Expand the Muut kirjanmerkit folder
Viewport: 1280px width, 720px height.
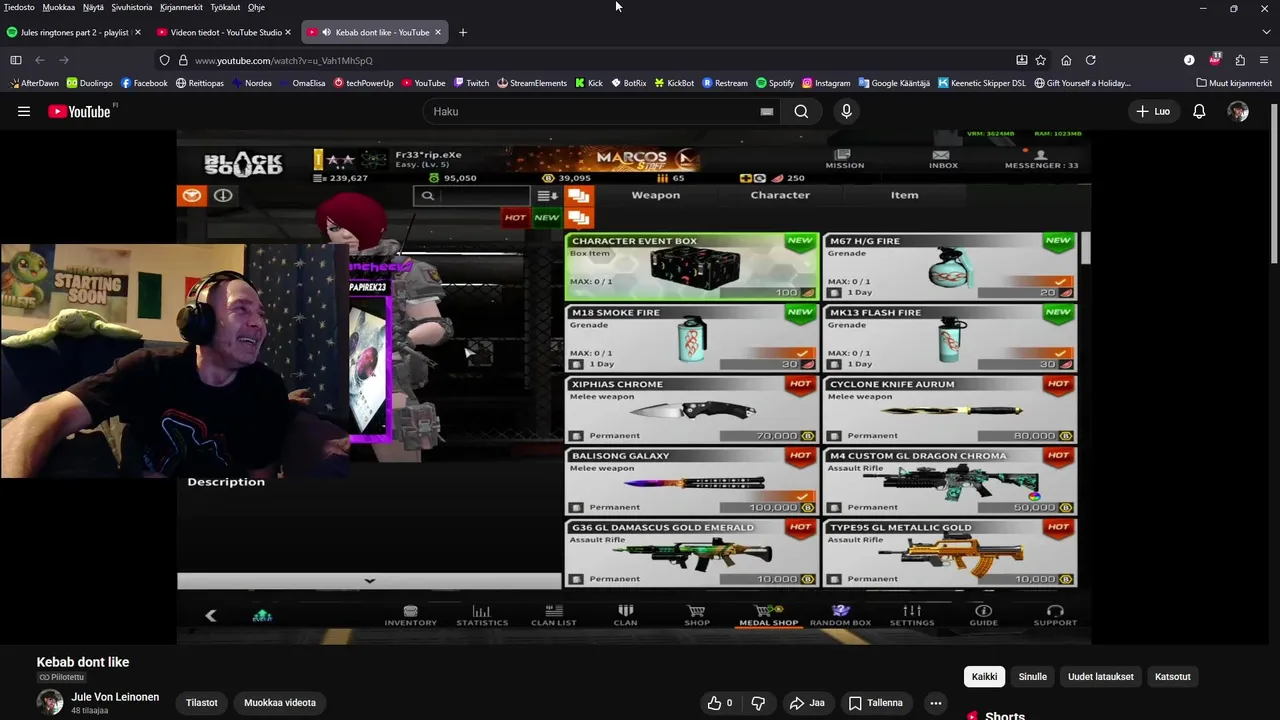1234,83
